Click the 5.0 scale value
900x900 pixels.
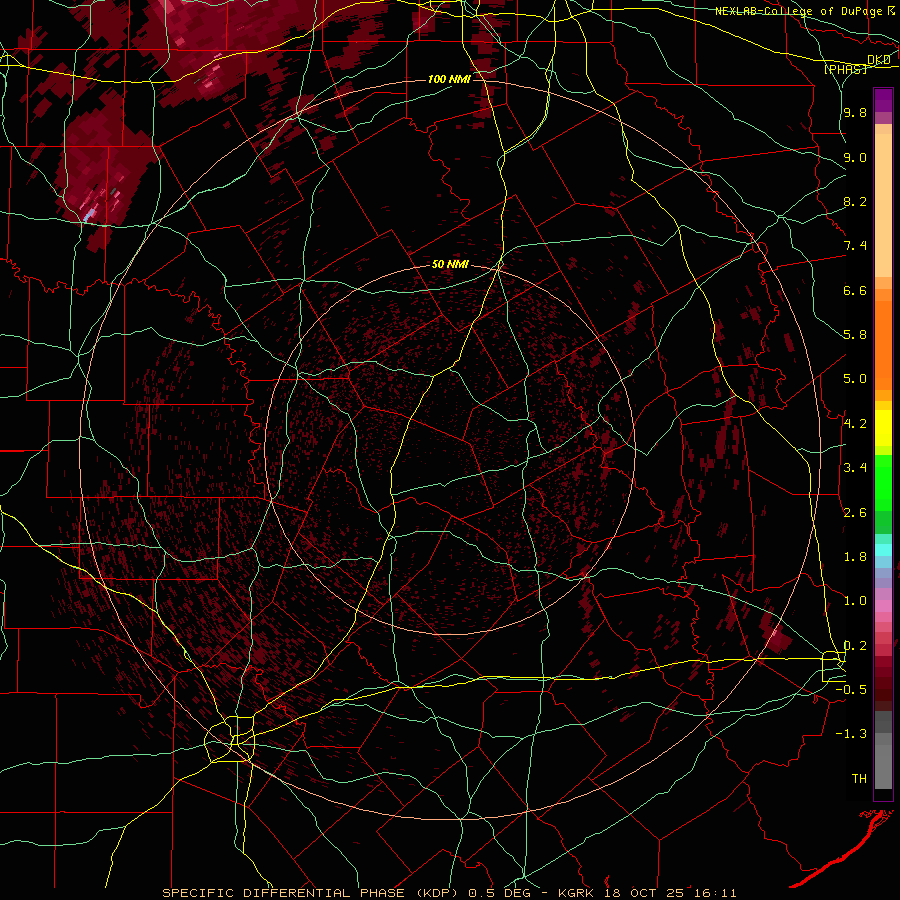coord(855,379)
